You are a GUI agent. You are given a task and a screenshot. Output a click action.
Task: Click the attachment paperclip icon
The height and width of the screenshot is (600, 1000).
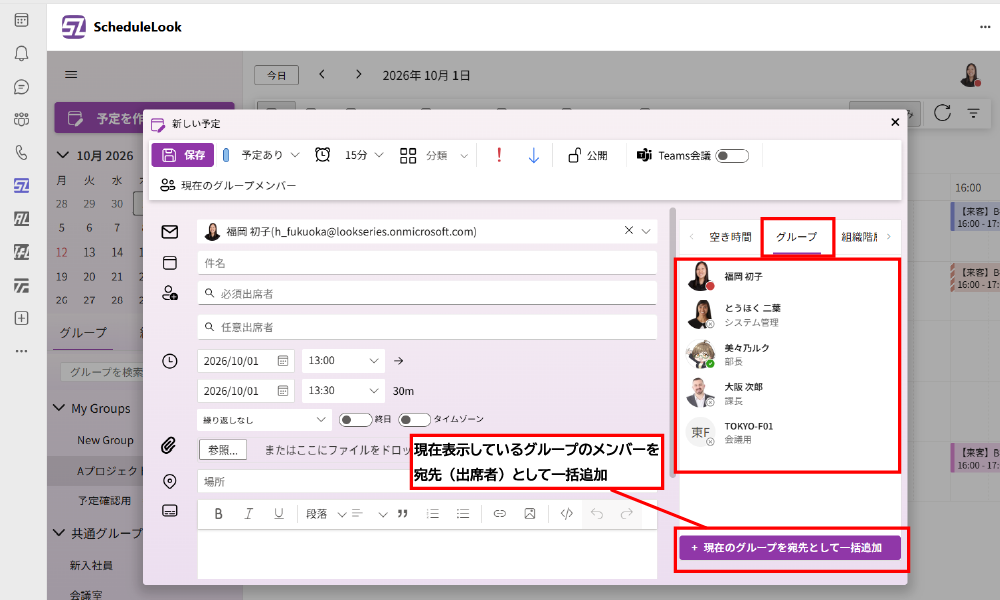[168, 445]
